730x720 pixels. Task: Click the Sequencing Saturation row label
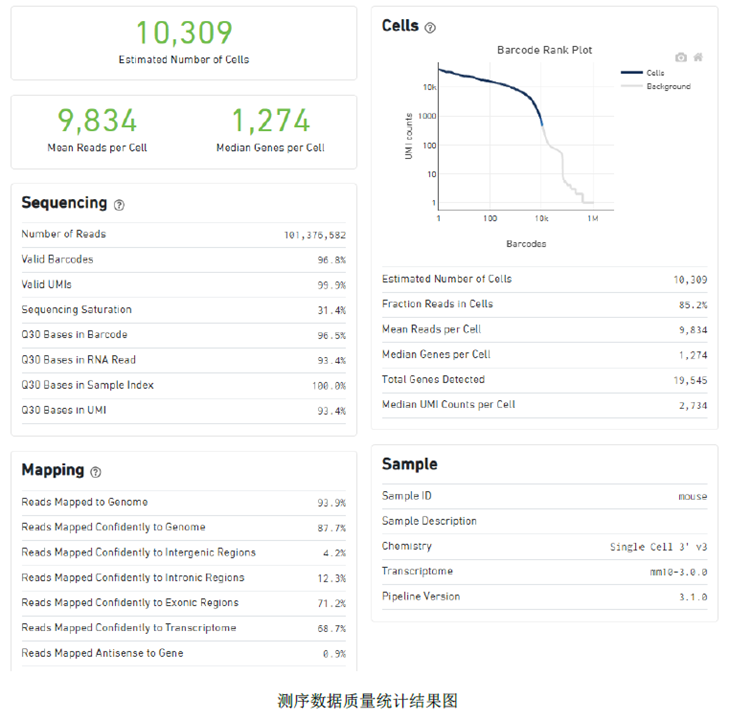76,310
